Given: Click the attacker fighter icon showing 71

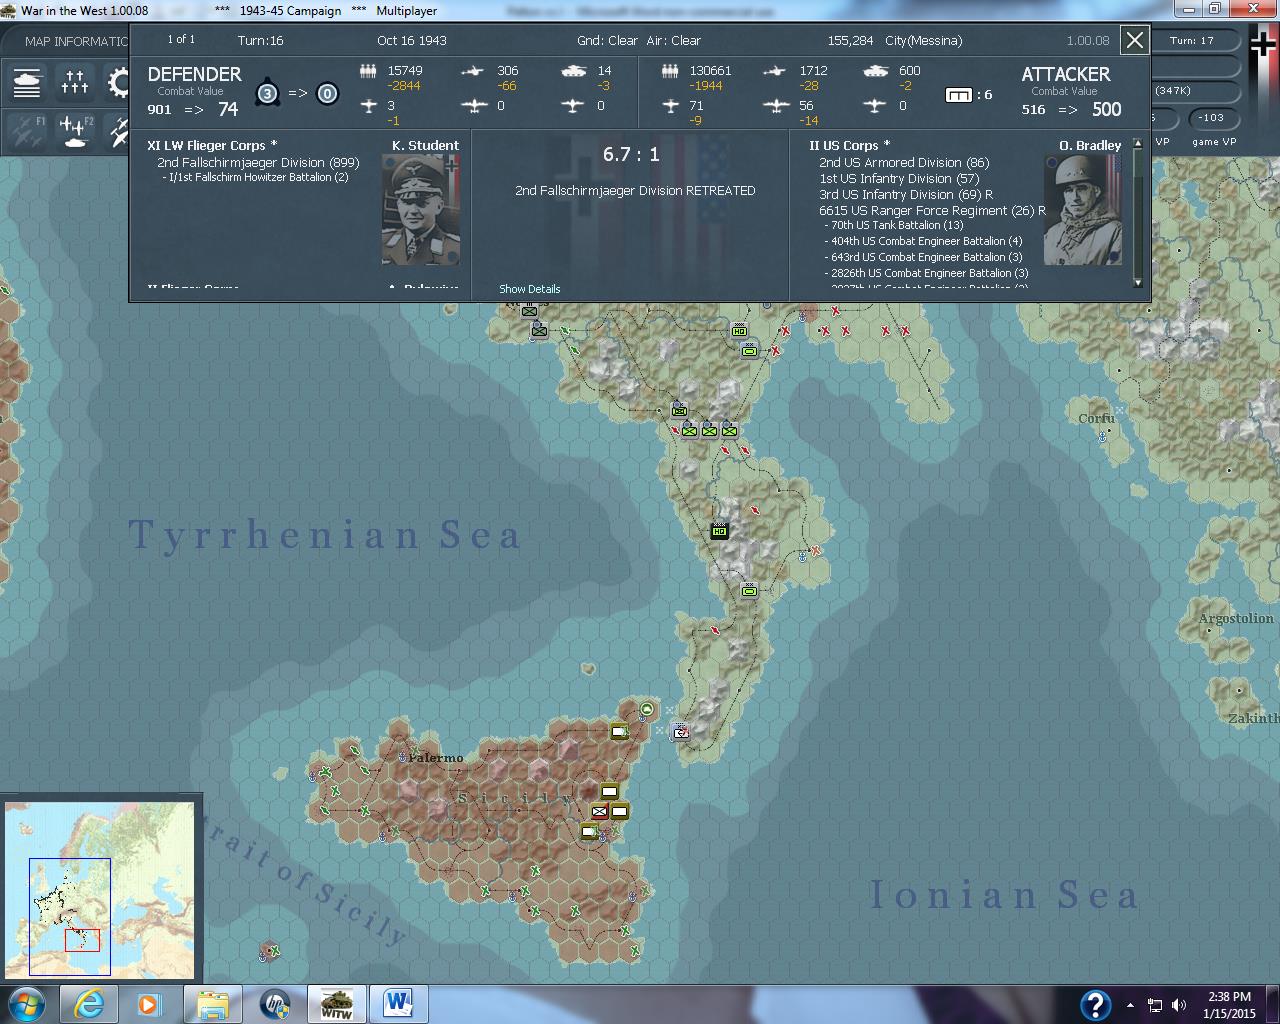Looking at the screenshot, I should pos(671,105).
